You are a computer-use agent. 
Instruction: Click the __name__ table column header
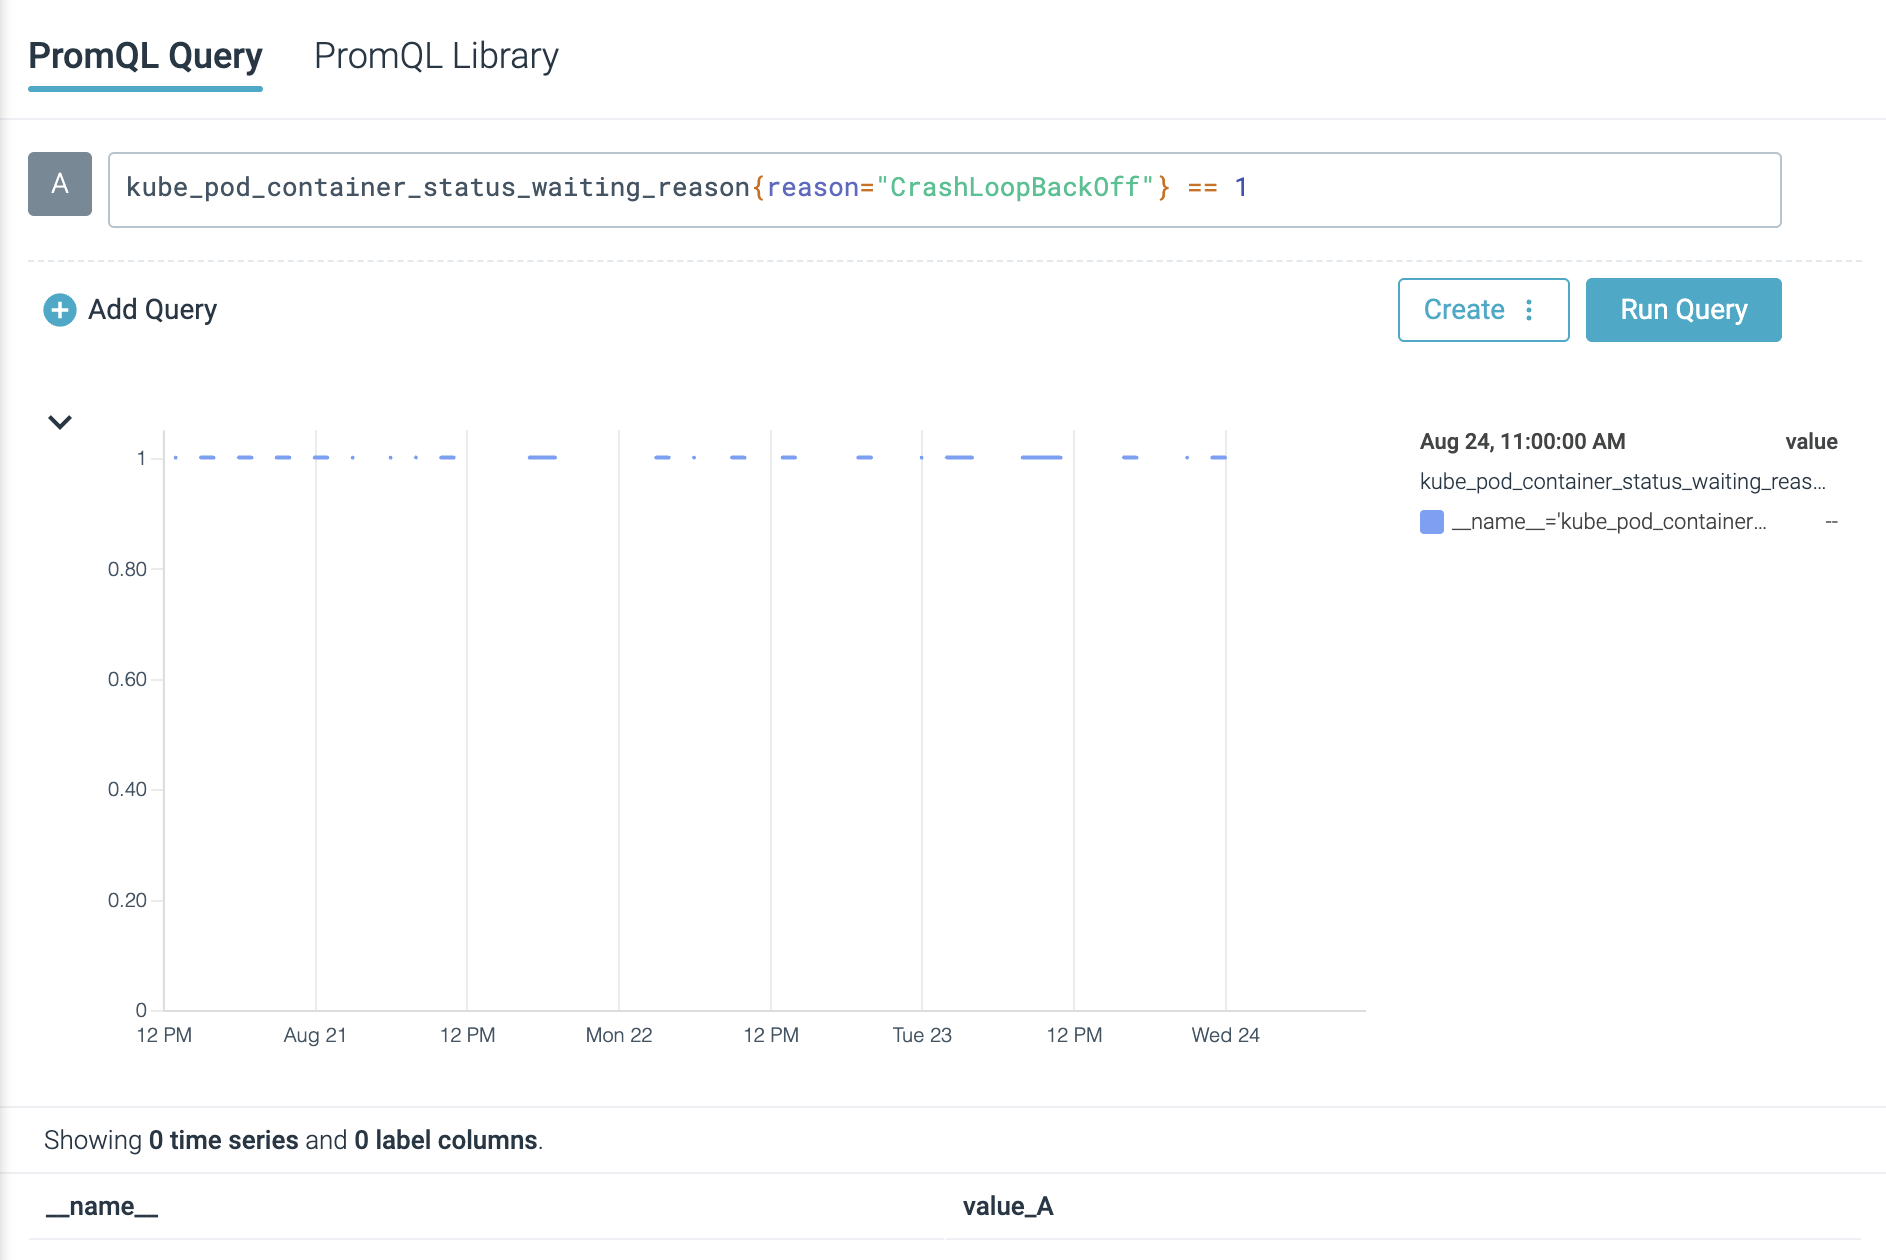click(102, 1206)
